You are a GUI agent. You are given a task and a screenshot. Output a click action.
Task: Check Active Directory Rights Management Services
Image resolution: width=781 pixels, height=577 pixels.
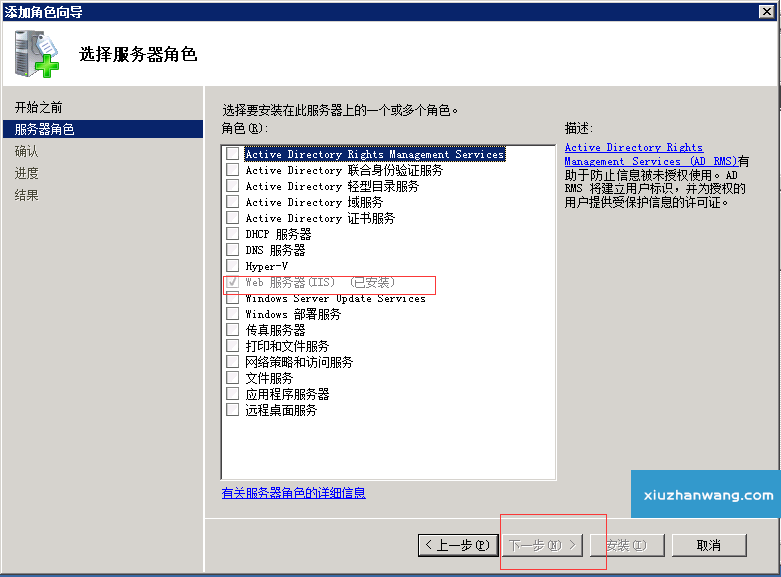click(233, 154)
